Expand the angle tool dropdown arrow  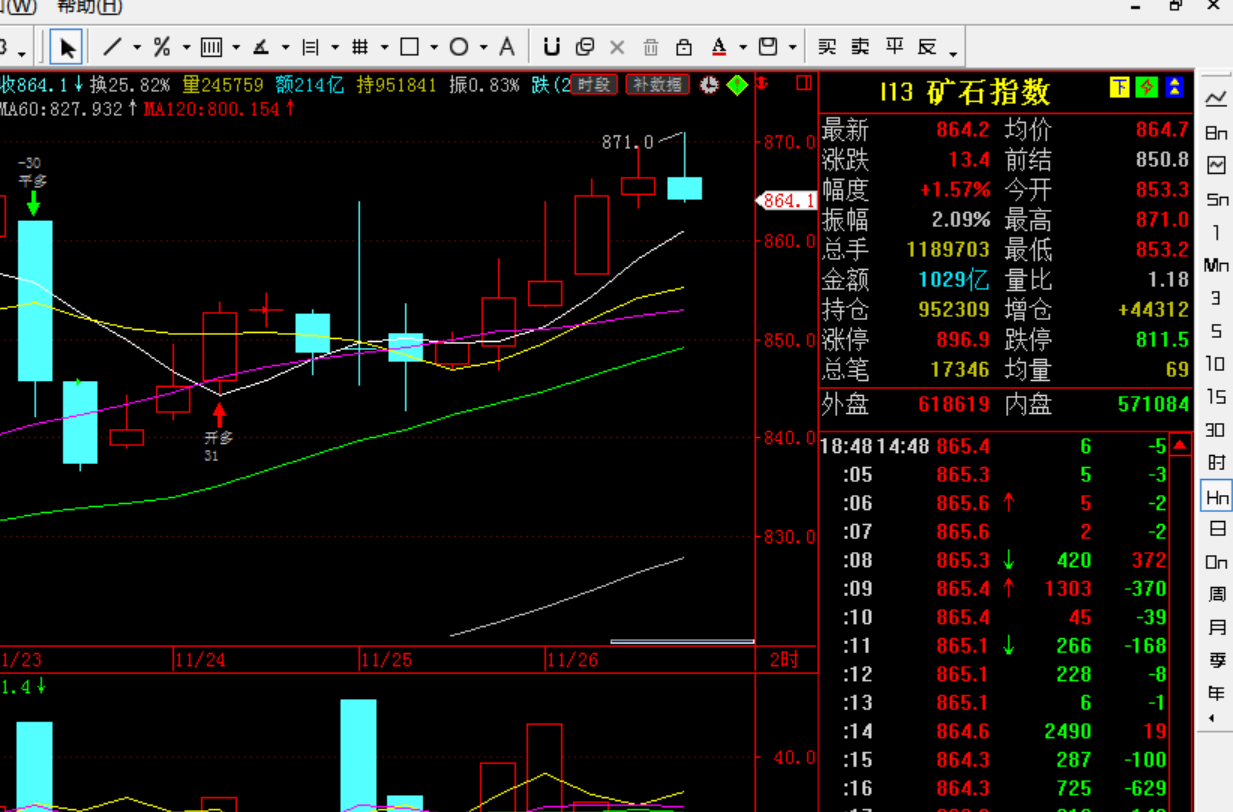[285, 47]
